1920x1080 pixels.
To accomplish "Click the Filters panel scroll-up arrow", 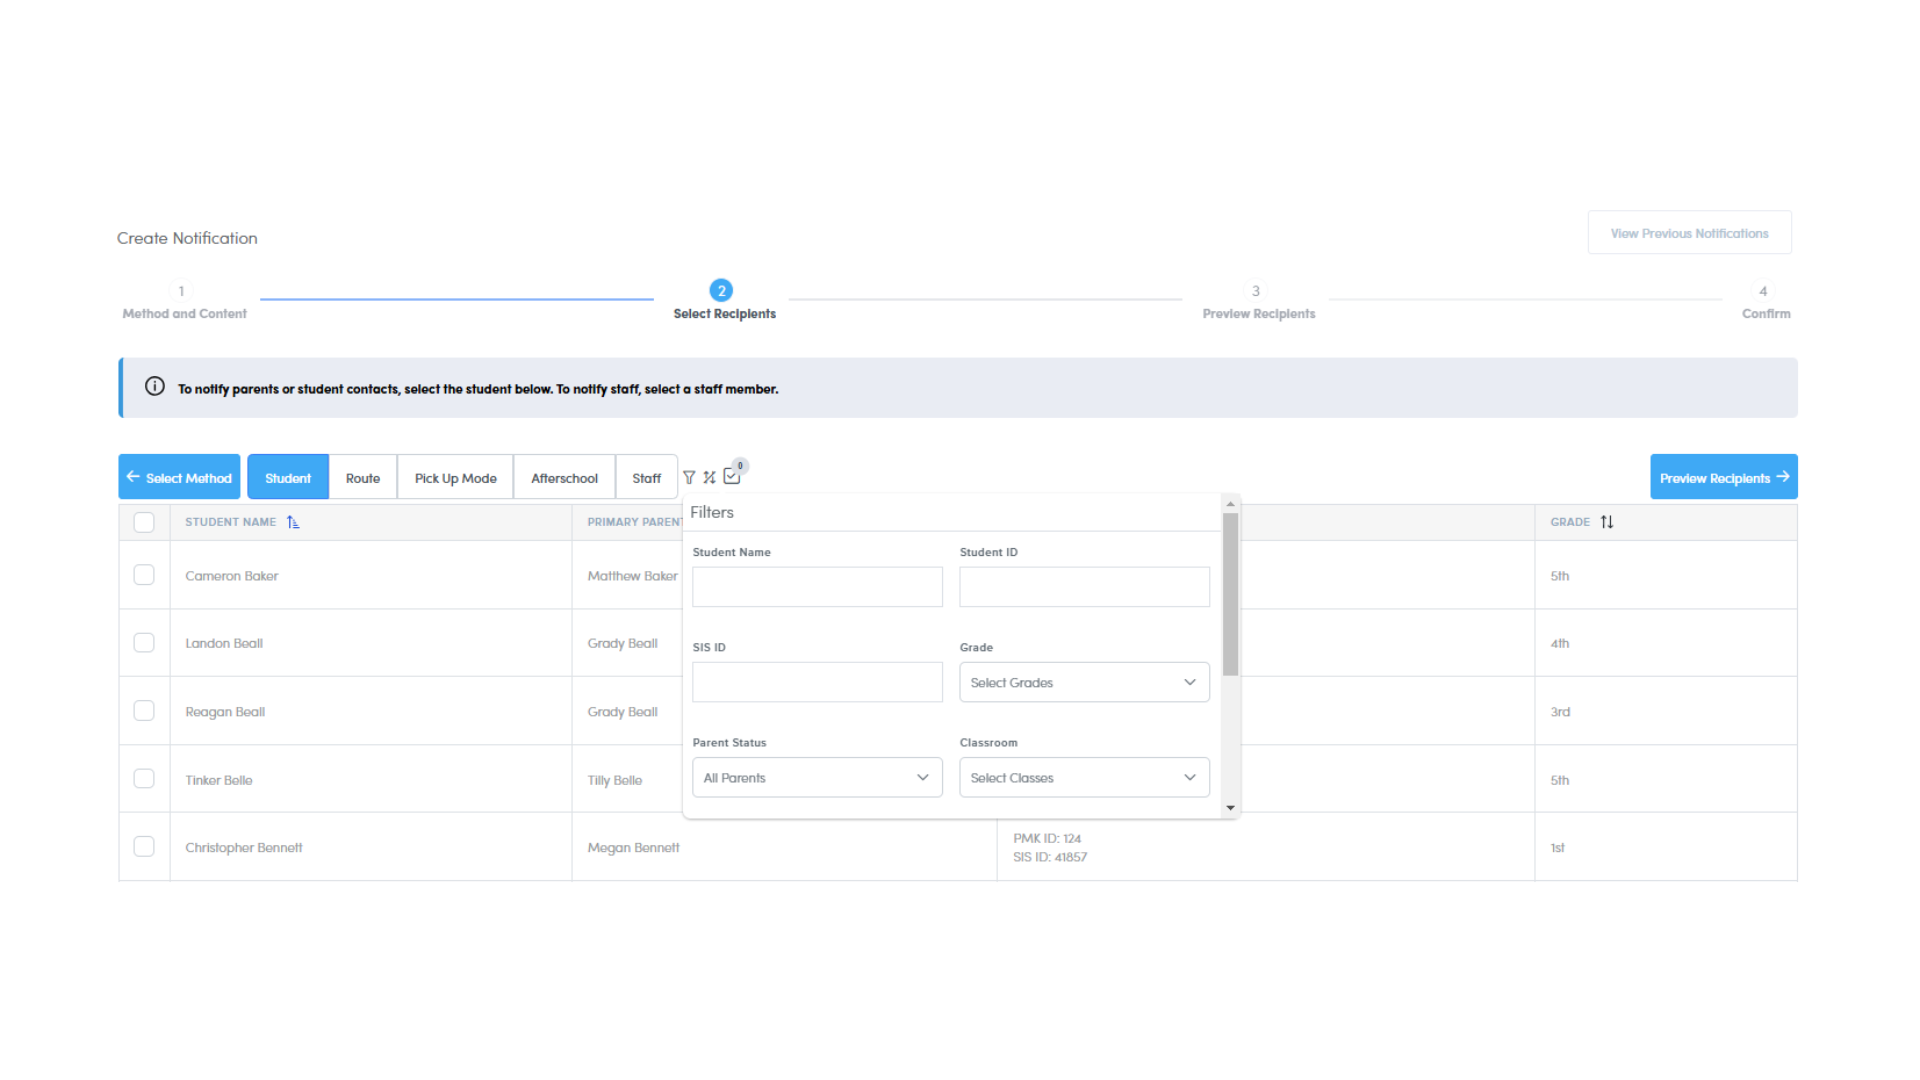I will click(x=1230, y=504).
